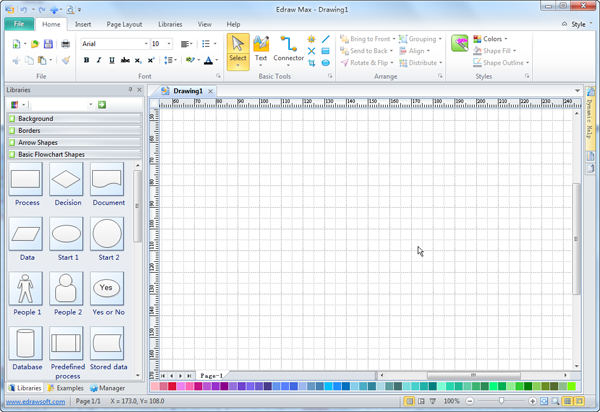Expand the Colors theme dropdown
The height and width of the screenshot is (412, 600).
point(493,39)
